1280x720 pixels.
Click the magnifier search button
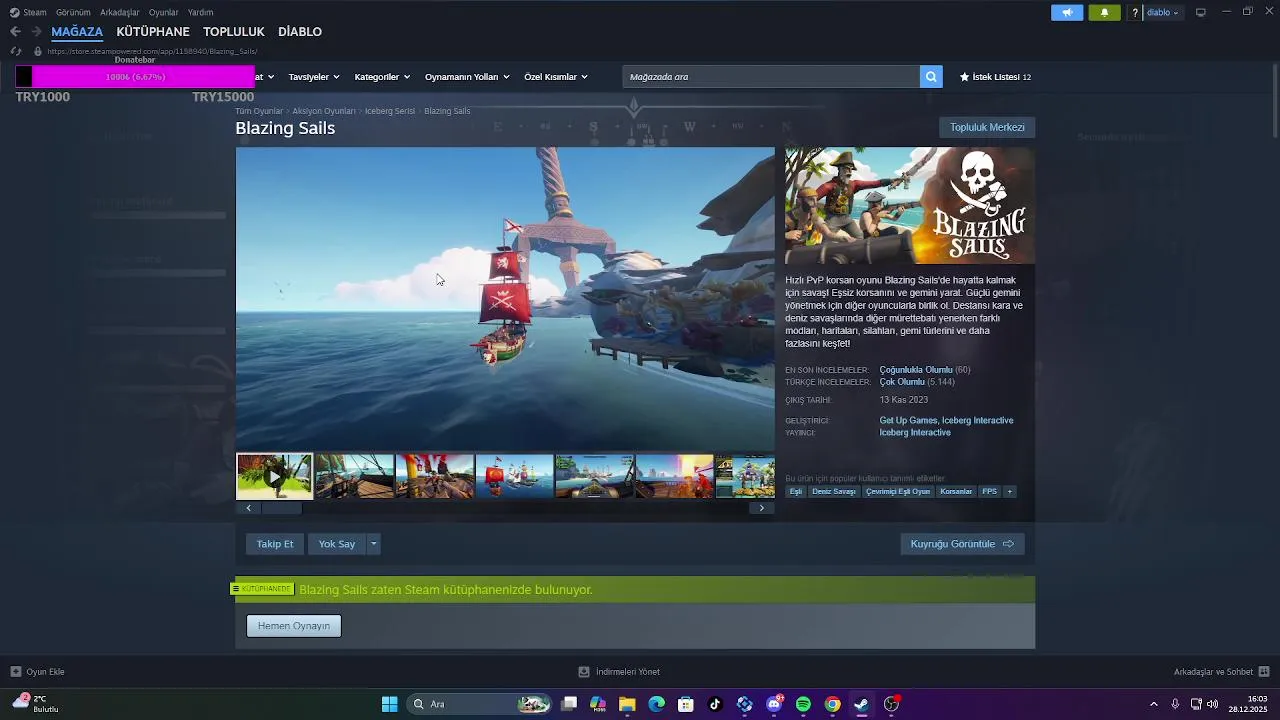click(x=931, y=77)
